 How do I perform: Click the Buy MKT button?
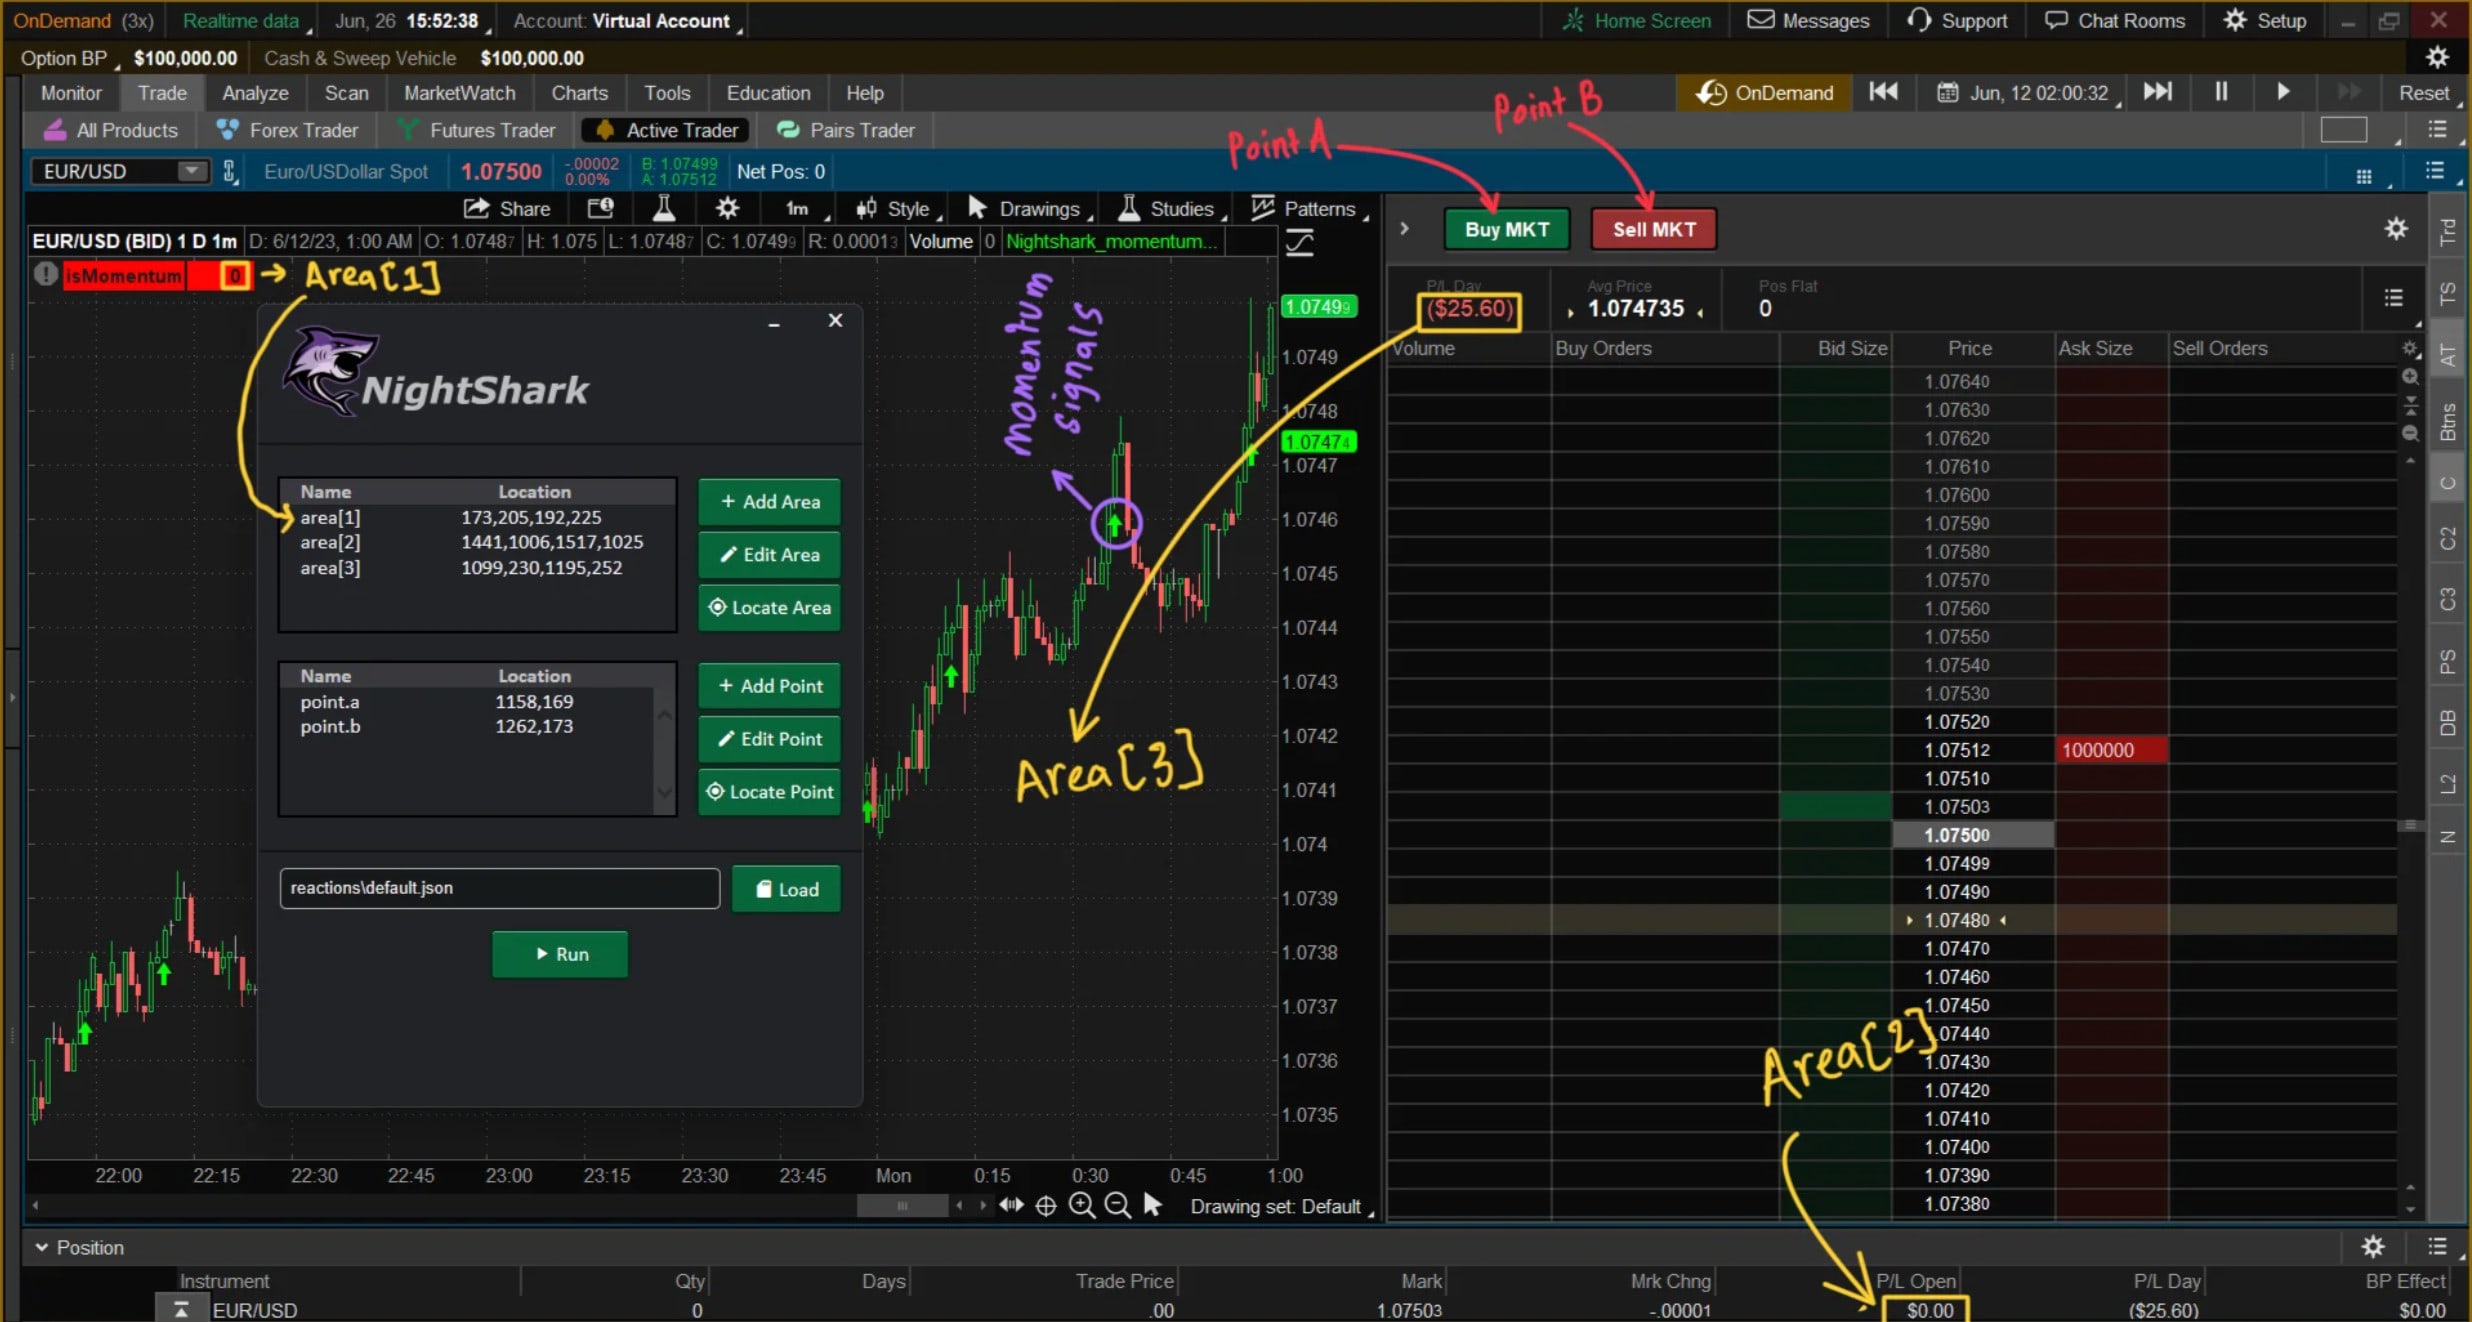pos(1507,228)
